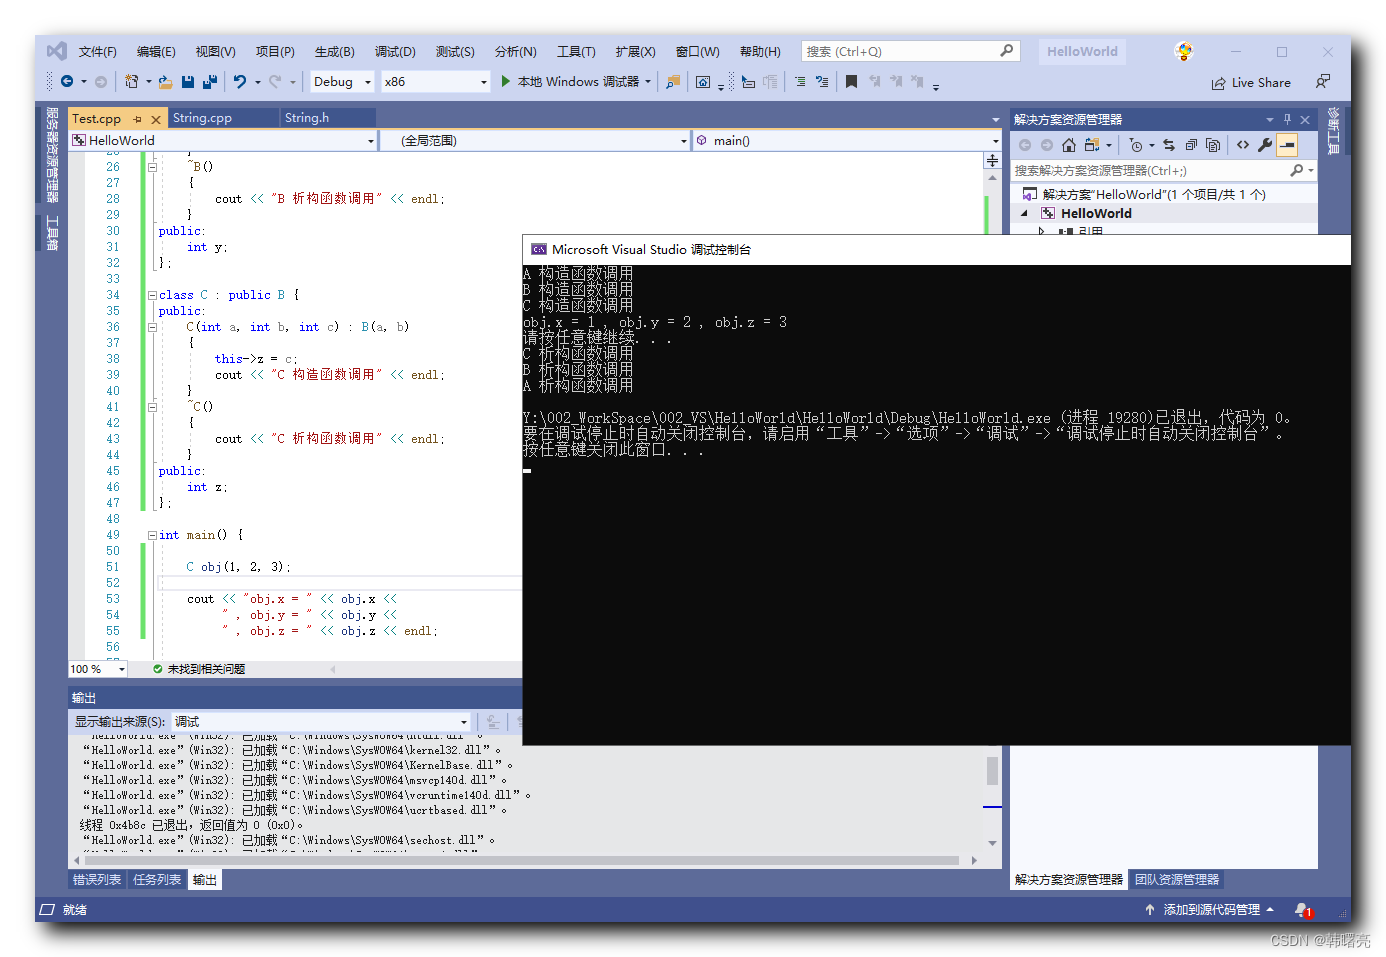
Task: Click the notifications bell in status bar
Action: click(x=1302, y=910)
